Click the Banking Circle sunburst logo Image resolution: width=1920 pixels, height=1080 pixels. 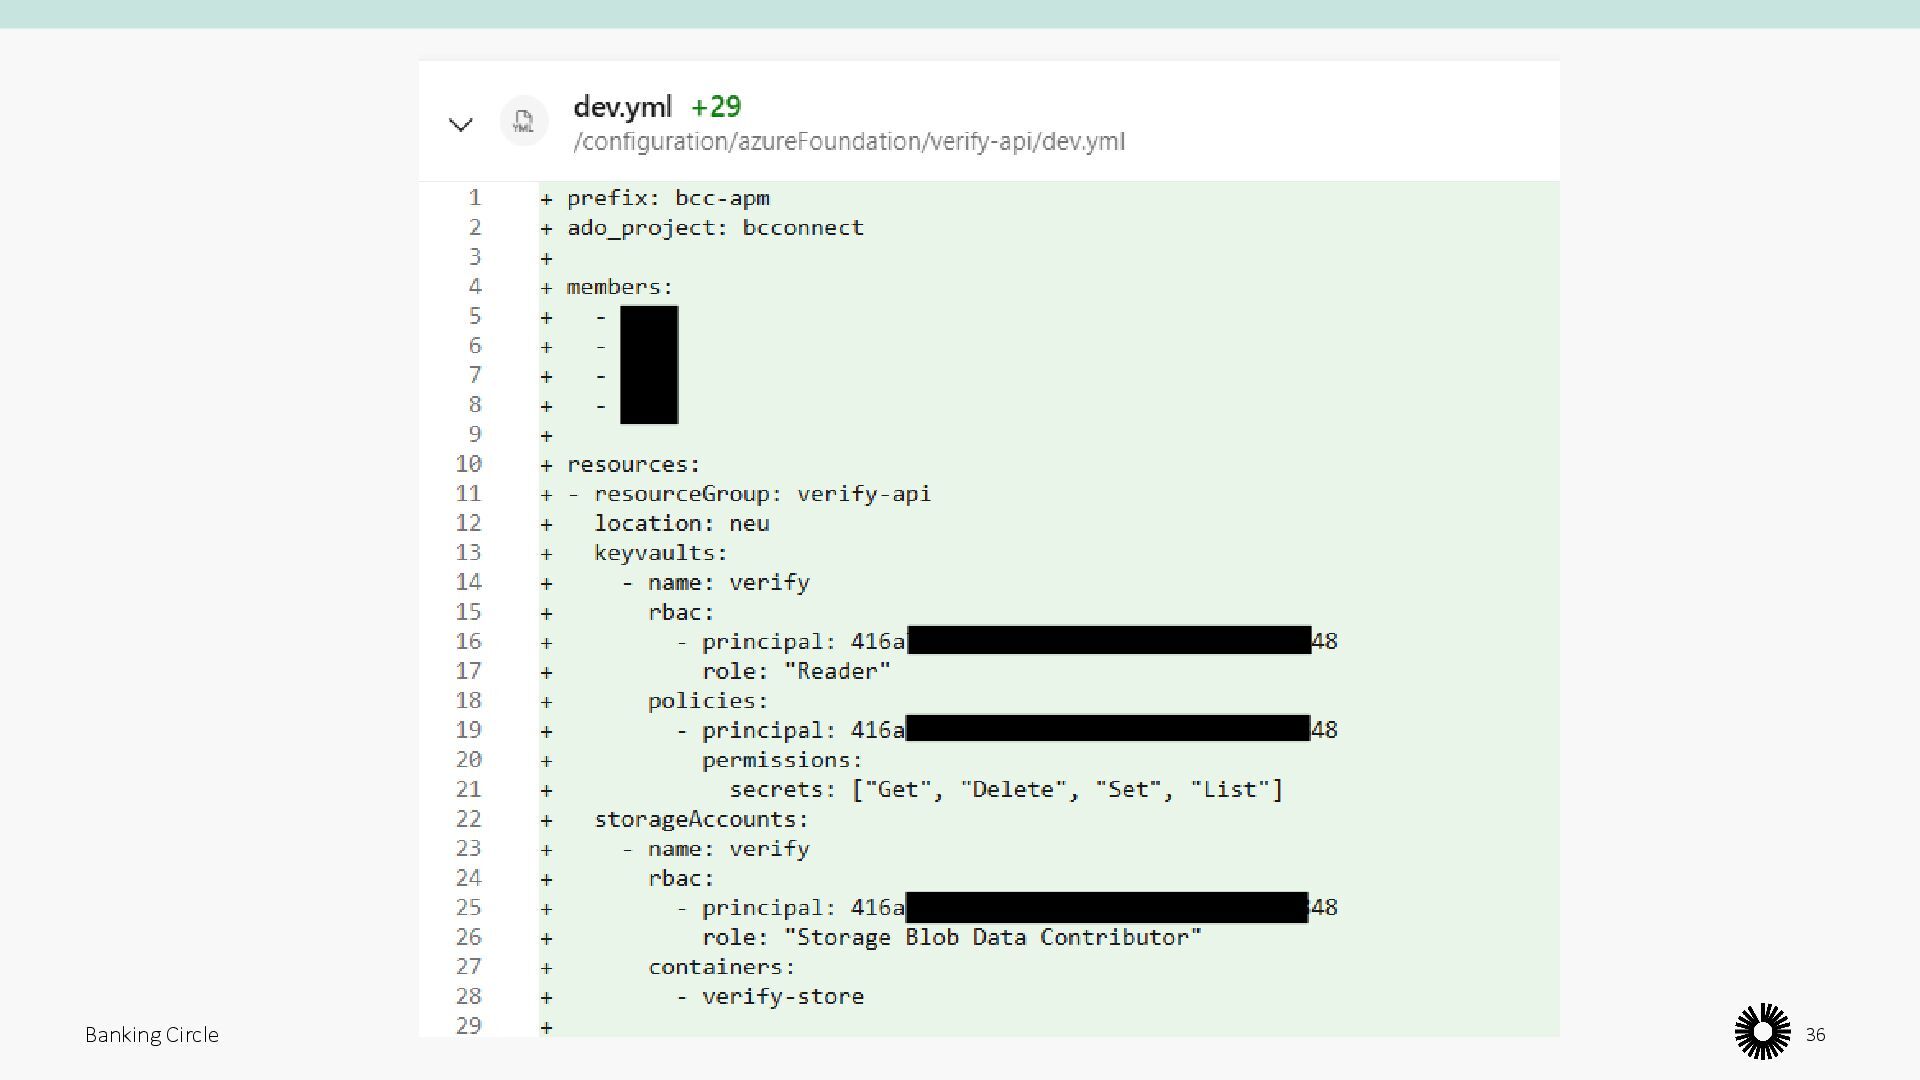point(1762,1031)
